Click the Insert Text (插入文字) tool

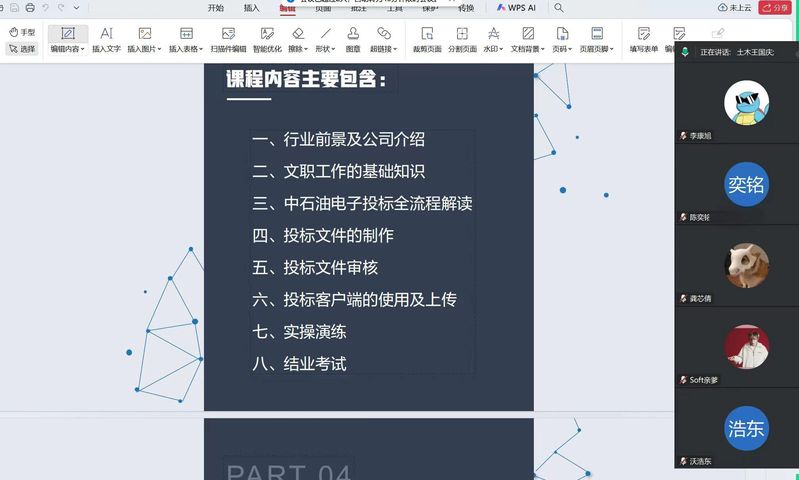[x=106, y=39]
